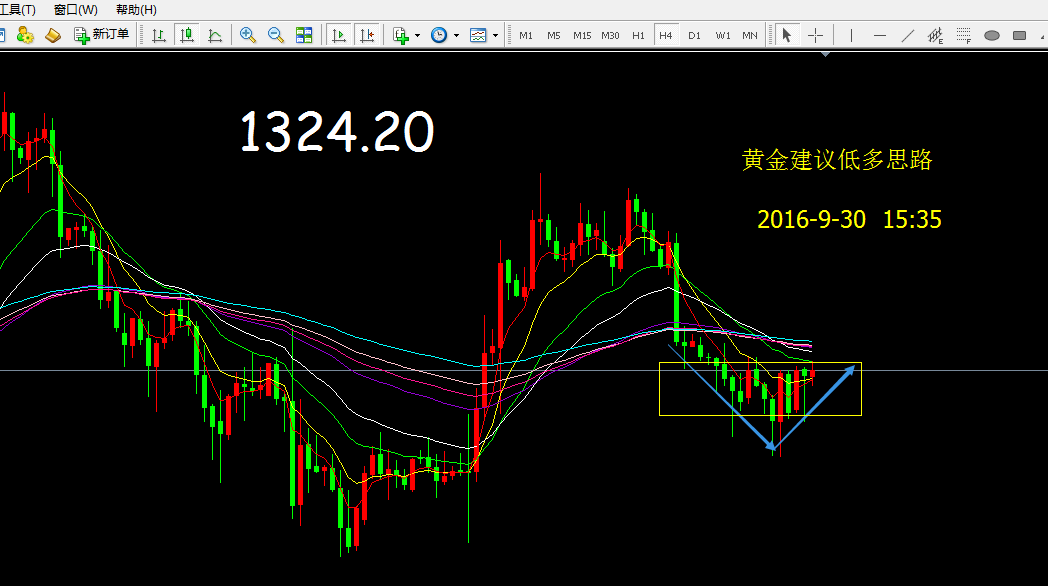This screenshot has width=1048, height=586.
Task: Click the 新订单 new order button
Action: click(102, 35)
